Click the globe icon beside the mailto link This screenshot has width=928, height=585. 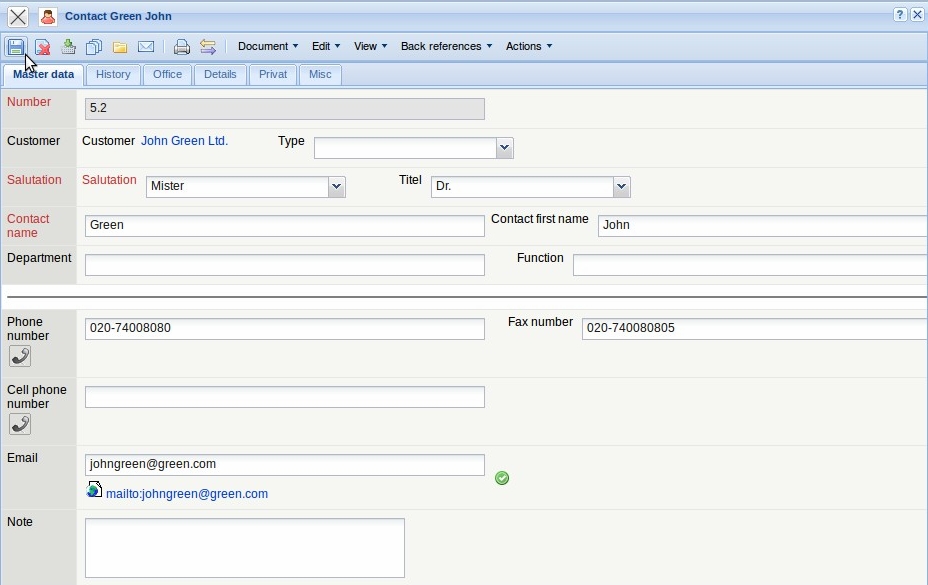[94, 490]
